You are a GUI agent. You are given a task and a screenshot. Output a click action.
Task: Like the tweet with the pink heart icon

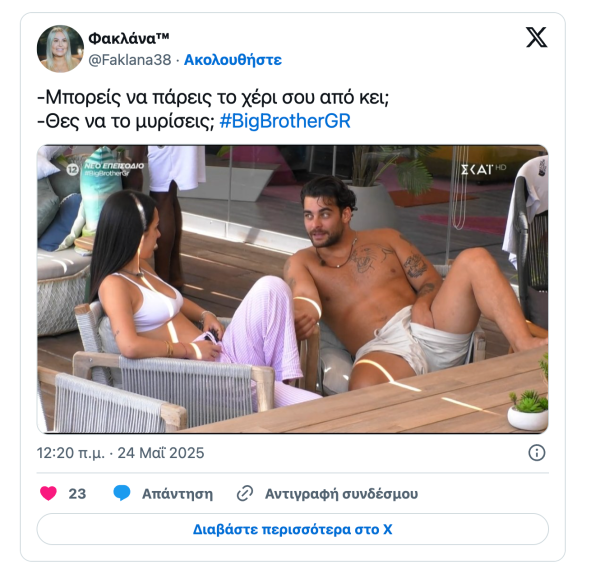pyautogui.click(x=49, y=493)
